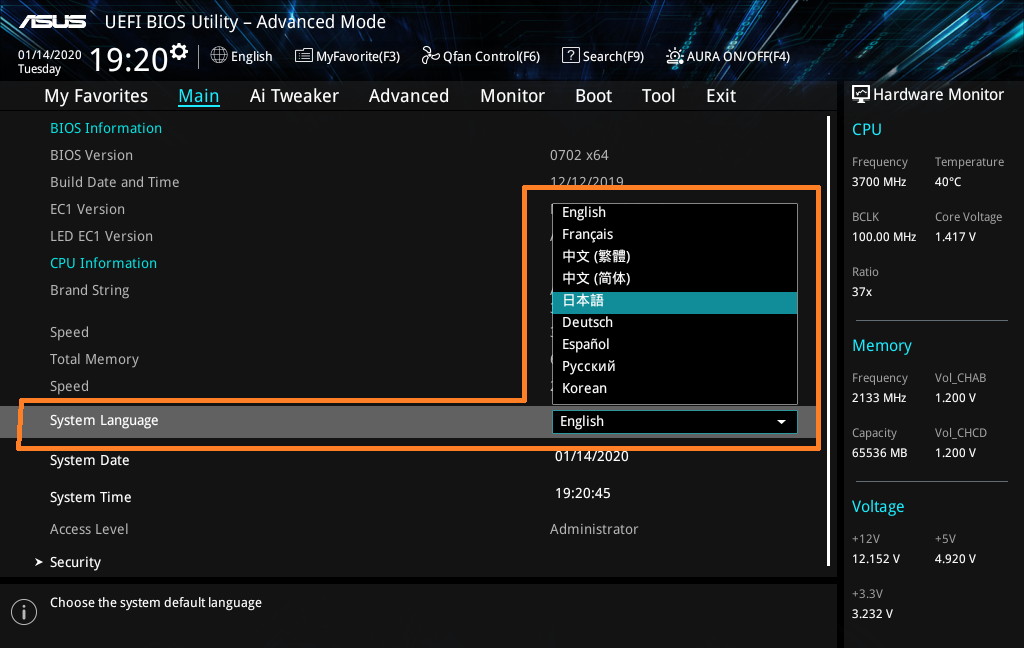Open the Security submenu label
Screen dimensions: 1024x648
[75, 562]
